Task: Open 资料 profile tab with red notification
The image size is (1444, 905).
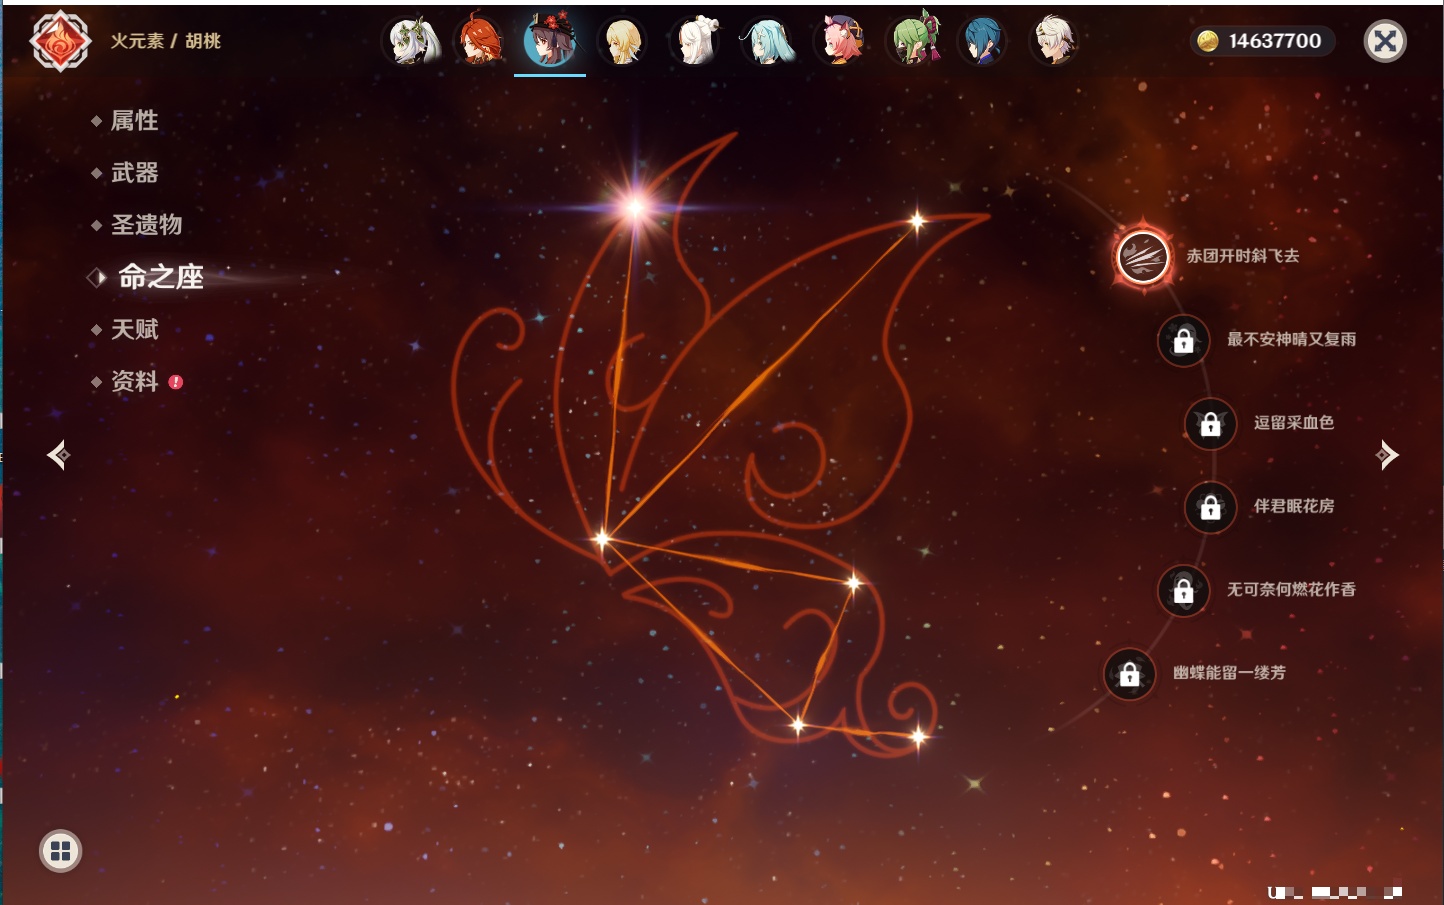Action: pyautogui.click(x=134, y=381)
